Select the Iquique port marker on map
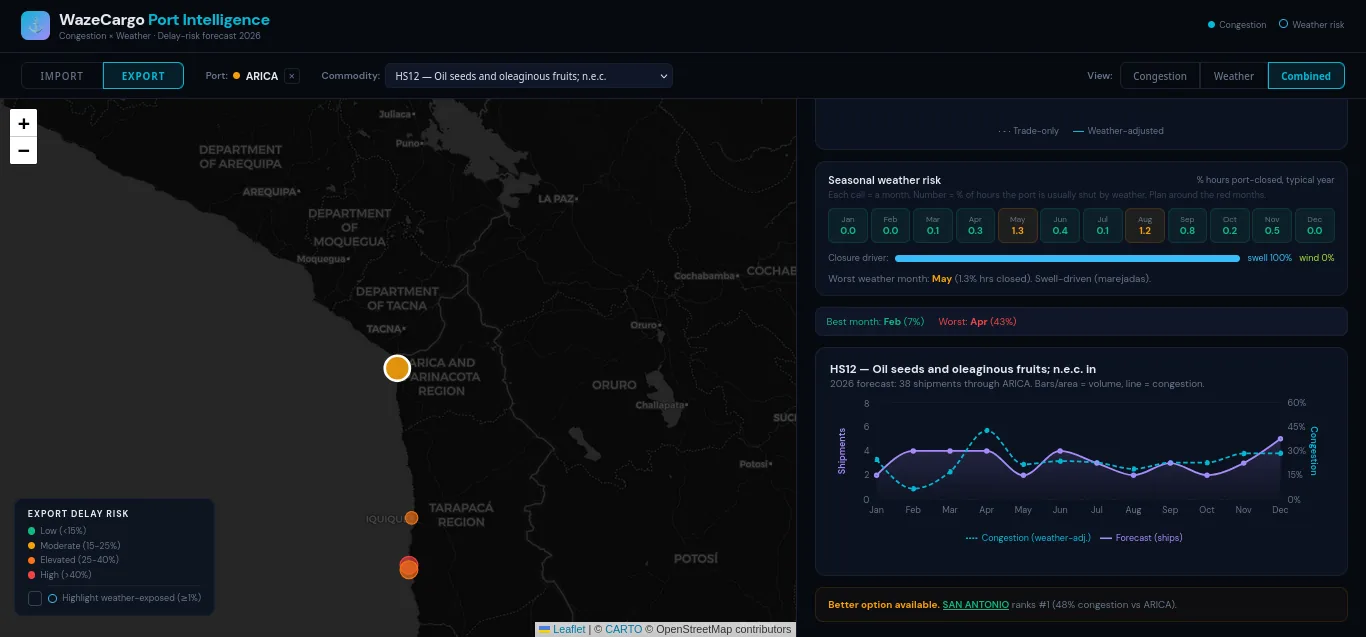The width and height of the screenshot is (1366, 637). pyautogui.click(x=411, y=518)
